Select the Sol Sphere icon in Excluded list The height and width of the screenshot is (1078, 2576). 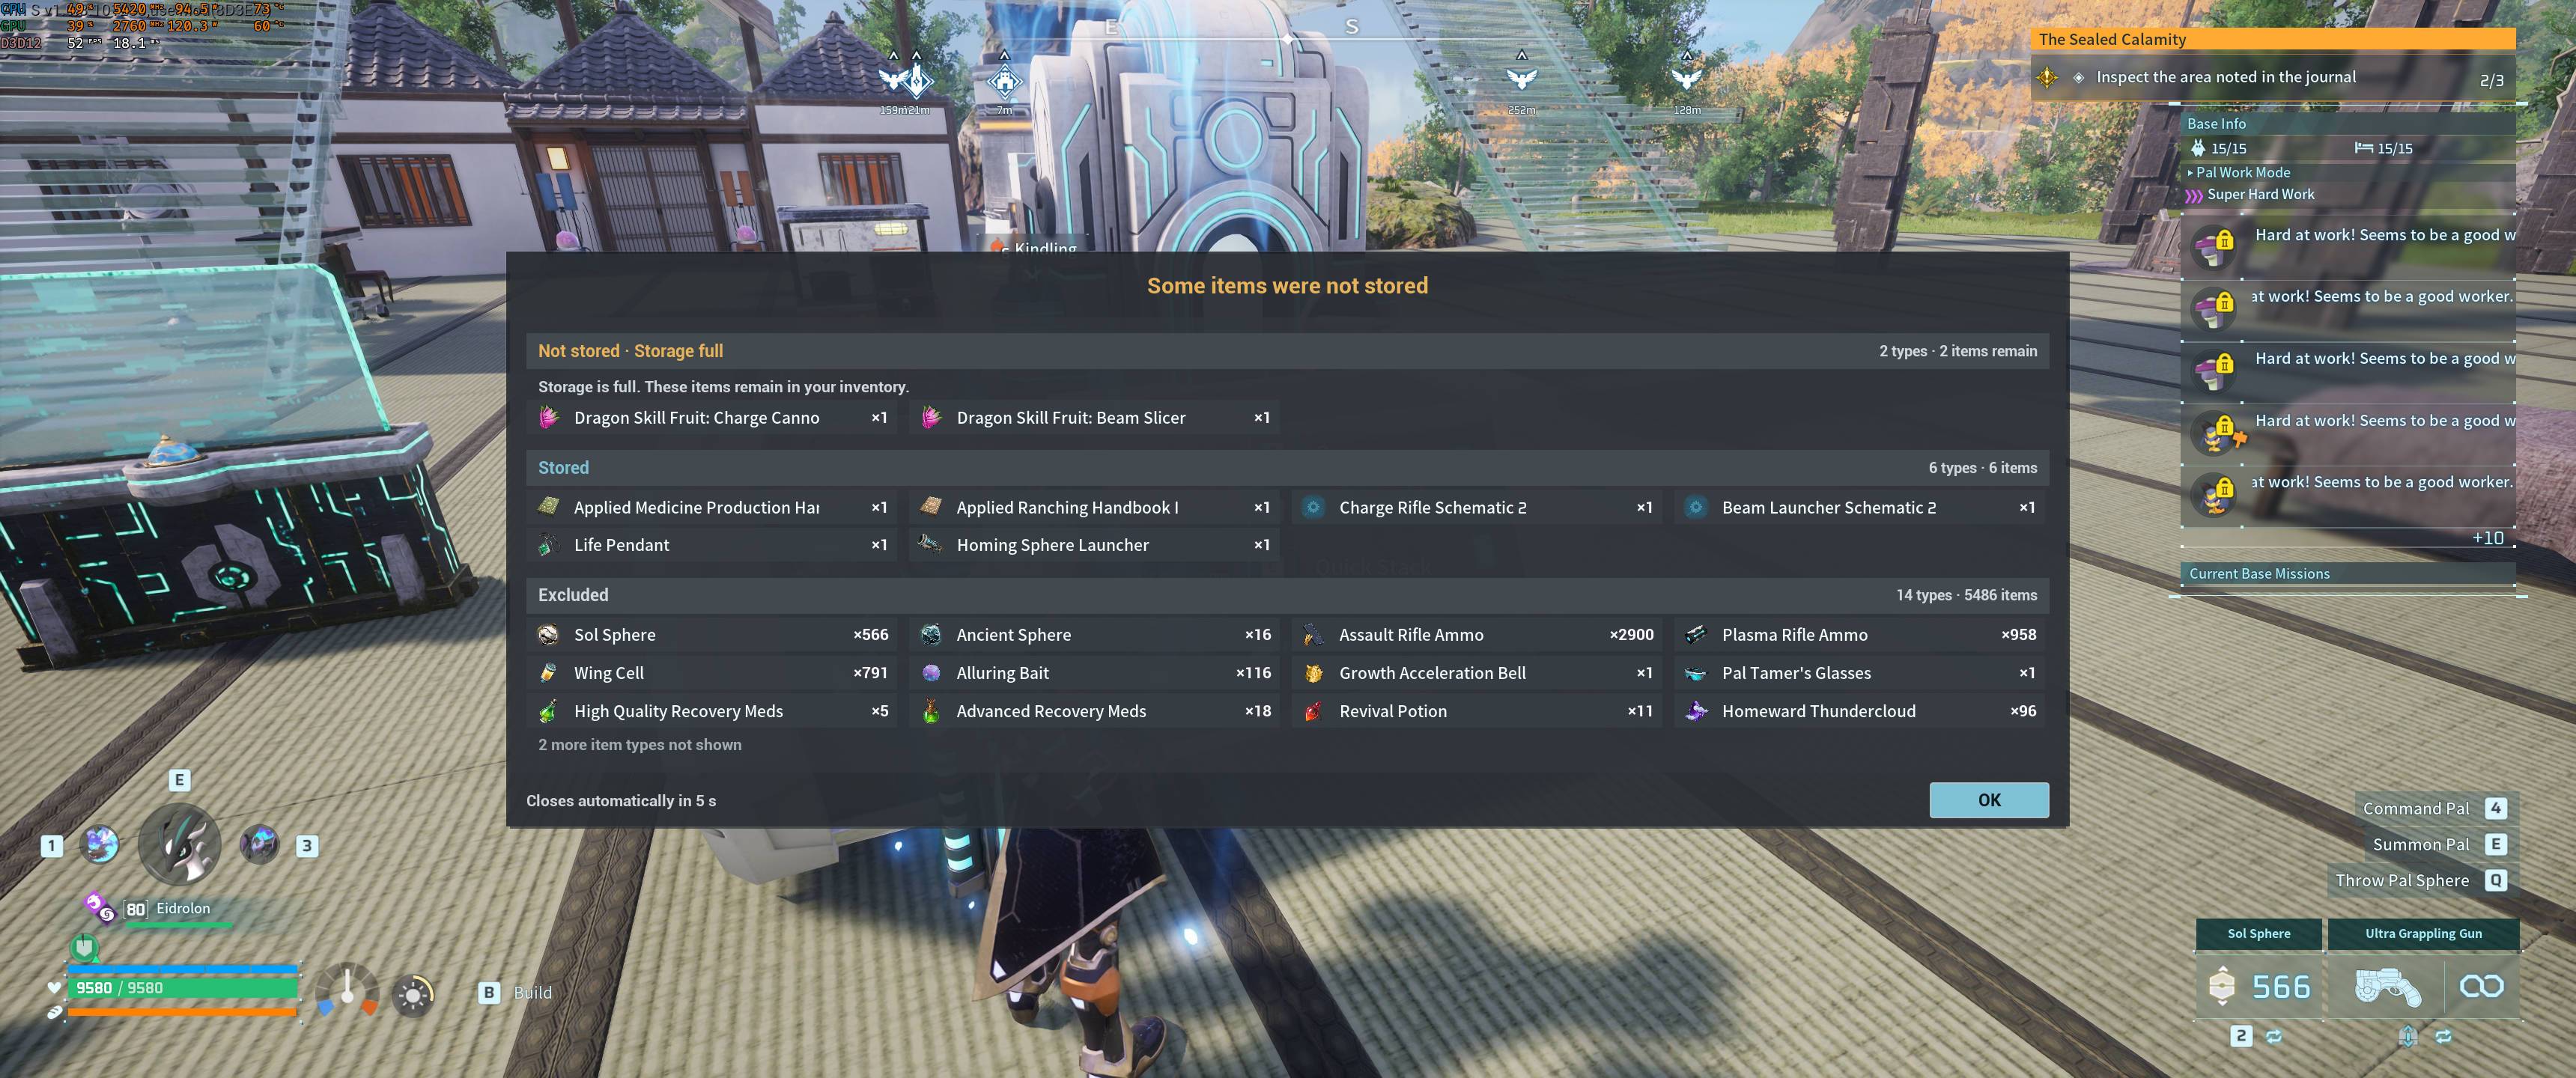[548, 635]
